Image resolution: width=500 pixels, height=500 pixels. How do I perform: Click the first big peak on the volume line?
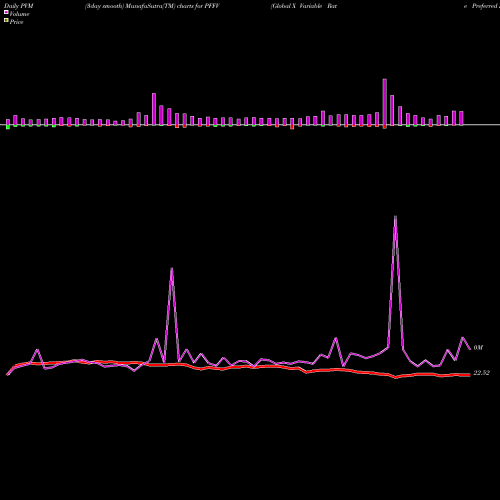pyautogui.click(x=172, y=269)
